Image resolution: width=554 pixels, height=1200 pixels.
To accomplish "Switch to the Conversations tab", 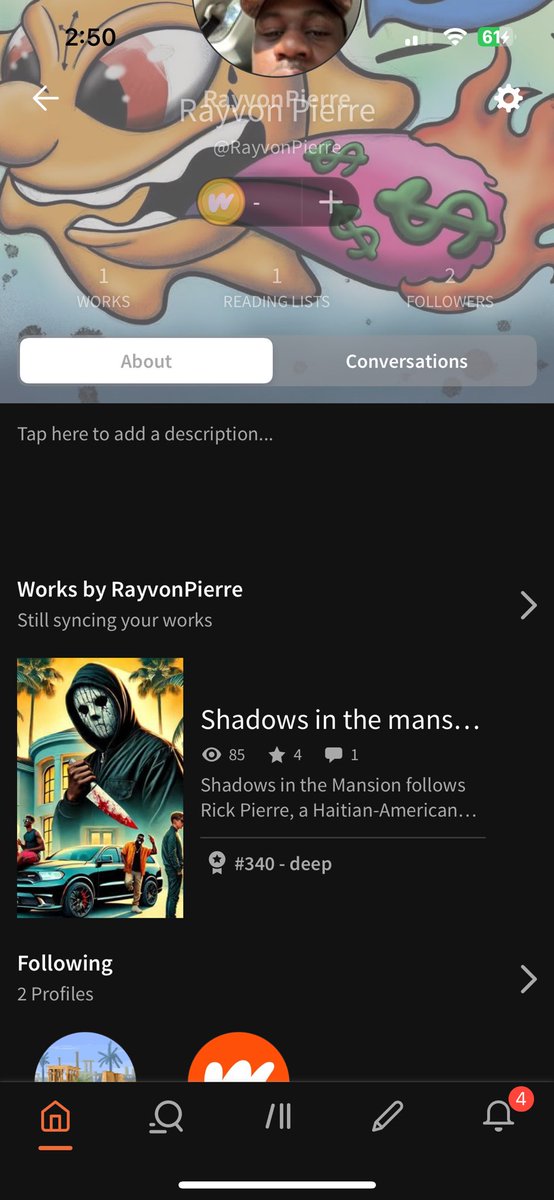I will [x=406, y=361].
